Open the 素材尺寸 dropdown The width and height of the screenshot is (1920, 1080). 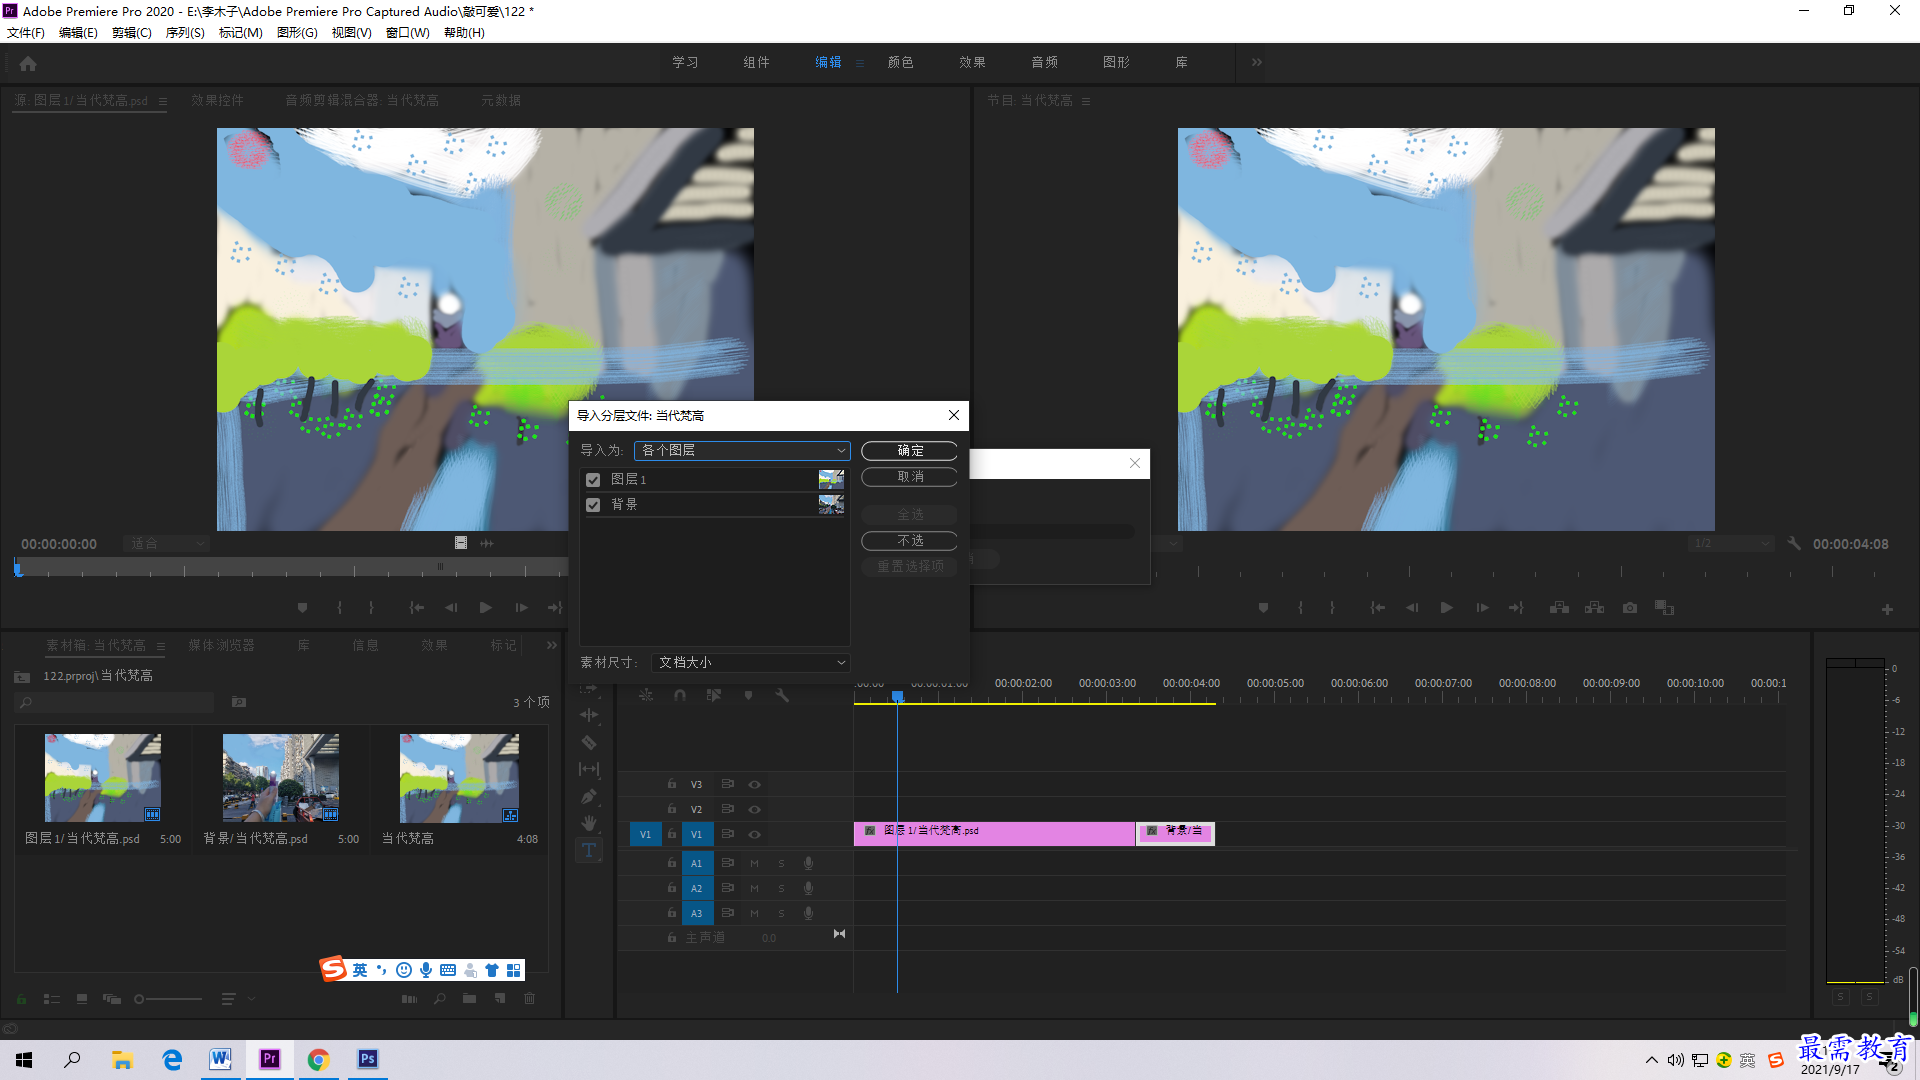(x=751, y=663)
